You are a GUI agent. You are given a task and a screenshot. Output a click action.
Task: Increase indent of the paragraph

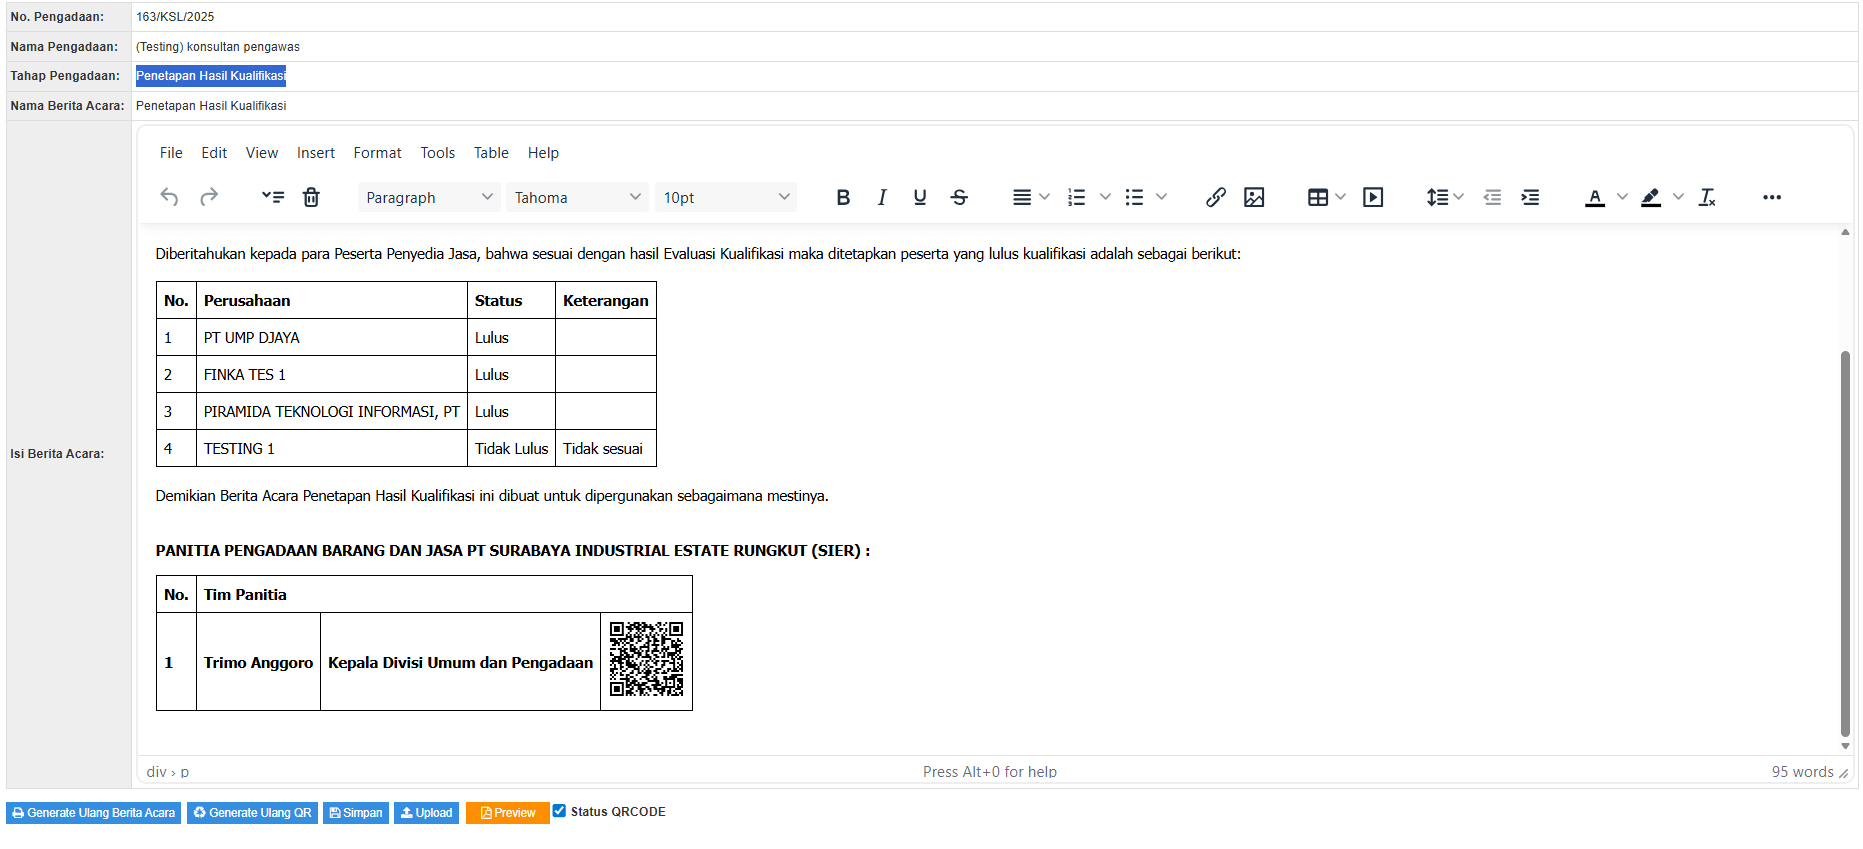[x=1530, y=197]
